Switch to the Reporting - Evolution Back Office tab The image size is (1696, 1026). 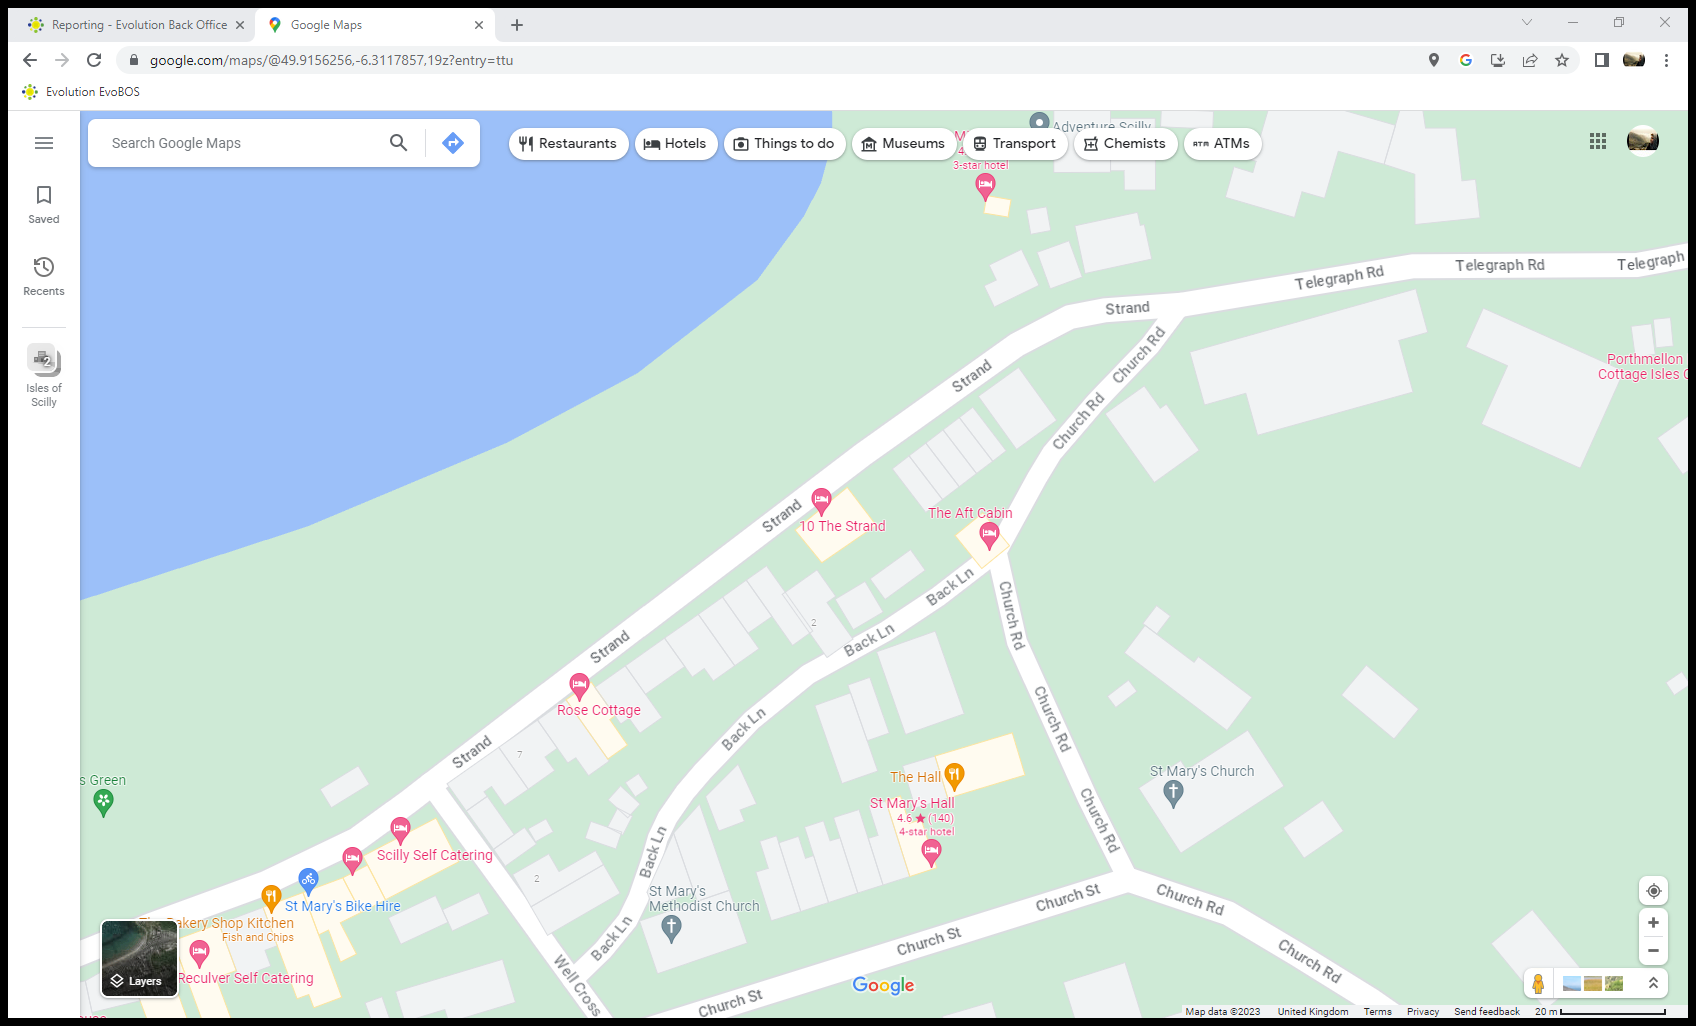(138, 25)
